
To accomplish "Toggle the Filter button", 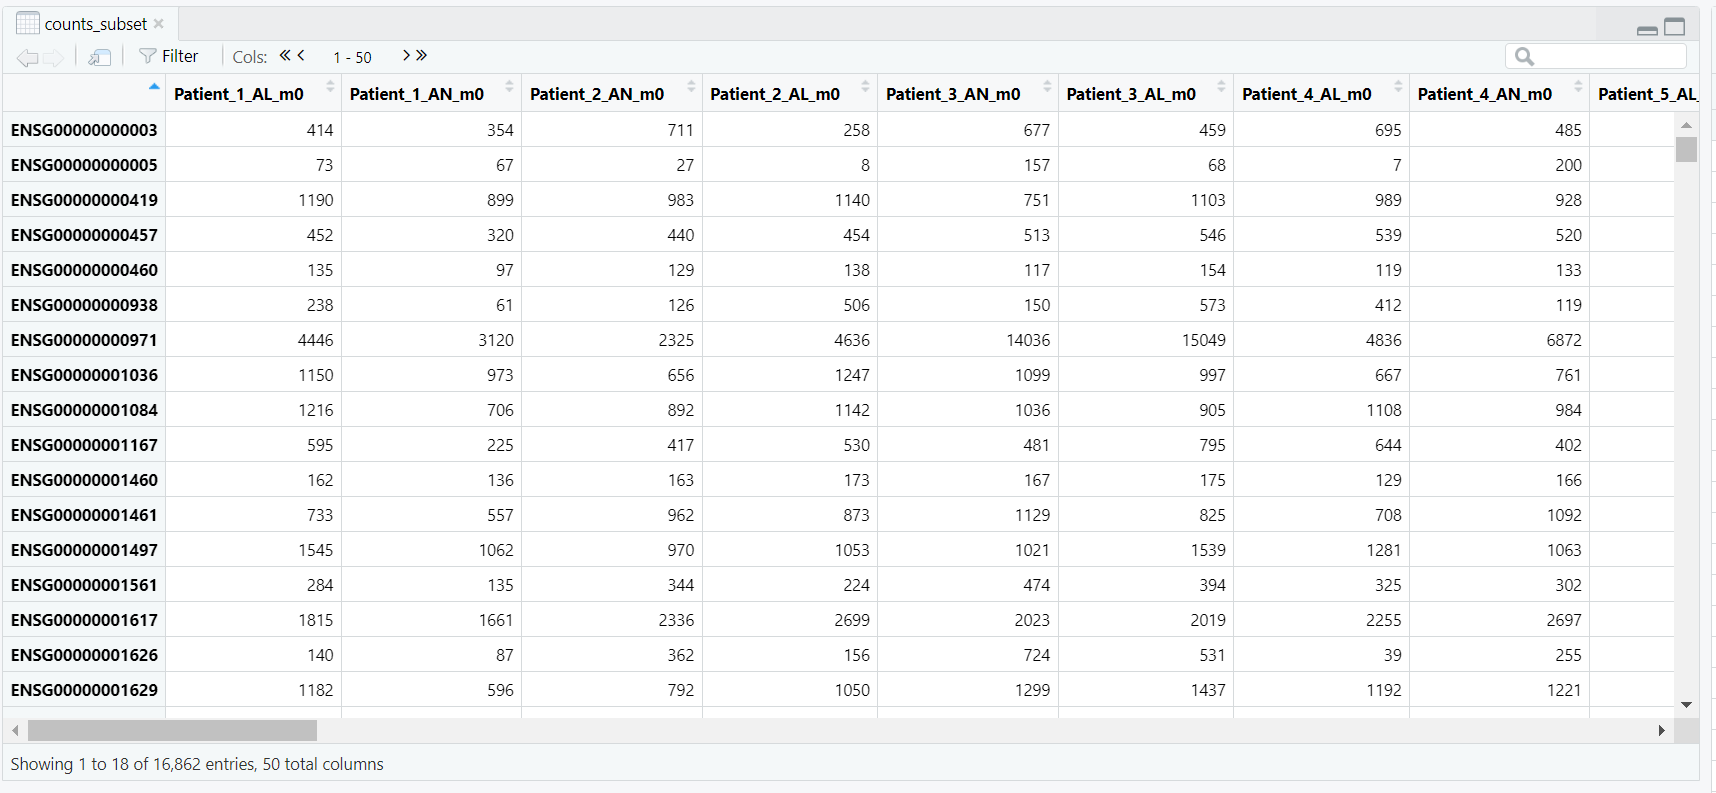I will tap(169, 57).
